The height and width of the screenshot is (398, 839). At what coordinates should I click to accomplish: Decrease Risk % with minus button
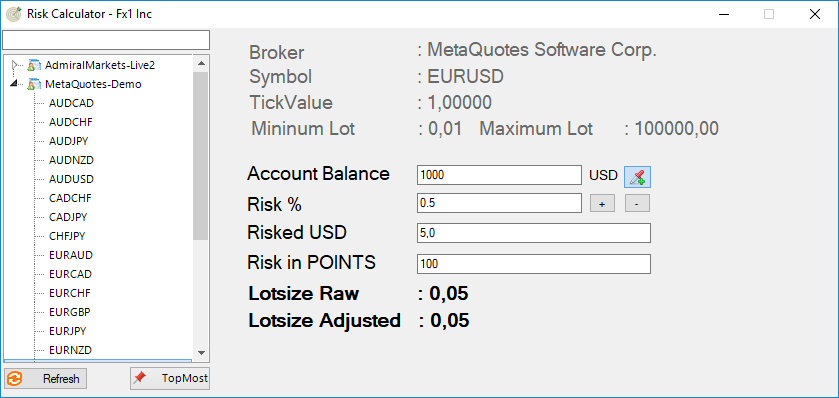[637, 203]
